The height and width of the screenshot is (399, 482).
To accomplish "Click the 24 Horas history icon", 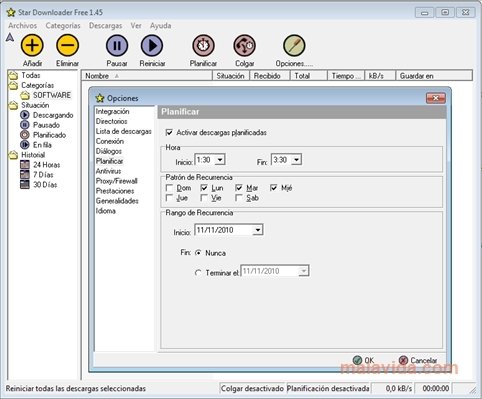I will (25, 165).
